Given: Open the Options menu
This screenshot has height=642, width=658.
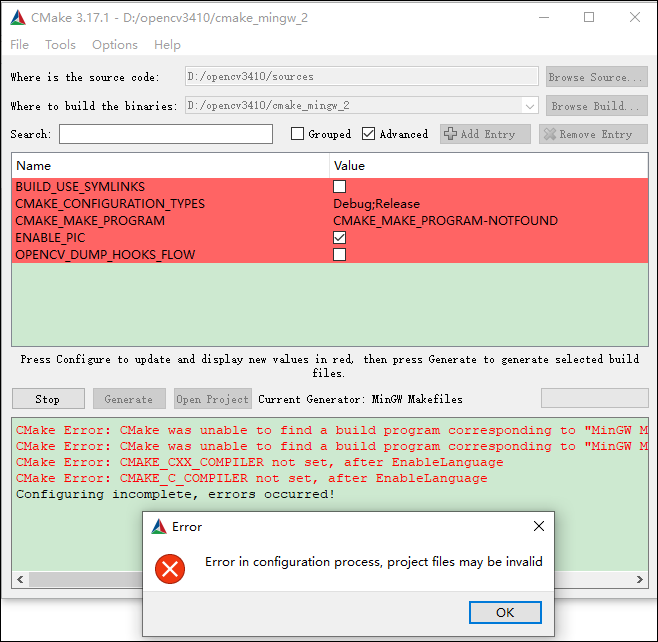Looking at the screenshot, I should coord(115,44).
